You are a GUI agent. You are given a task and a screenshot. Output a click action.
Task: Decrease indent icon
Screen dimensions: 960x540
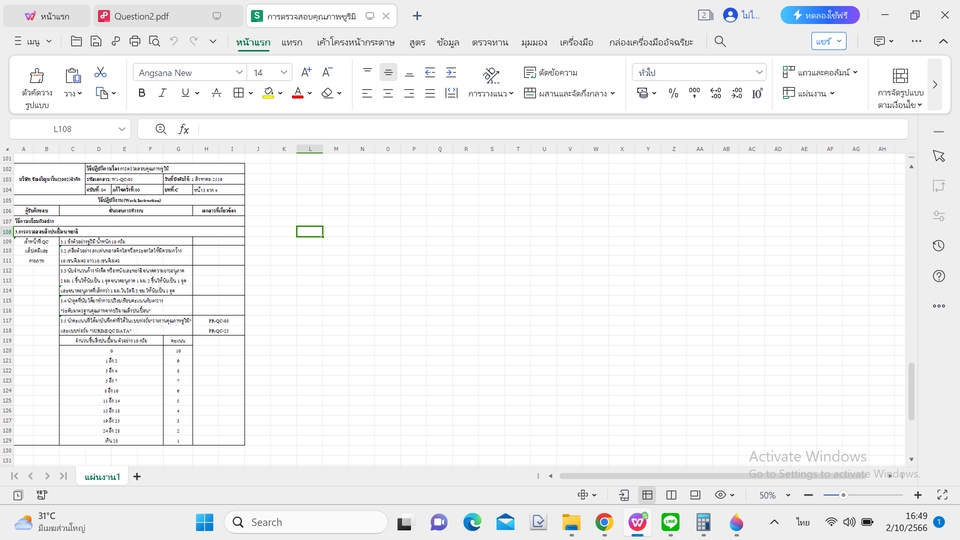coord(430,72)
